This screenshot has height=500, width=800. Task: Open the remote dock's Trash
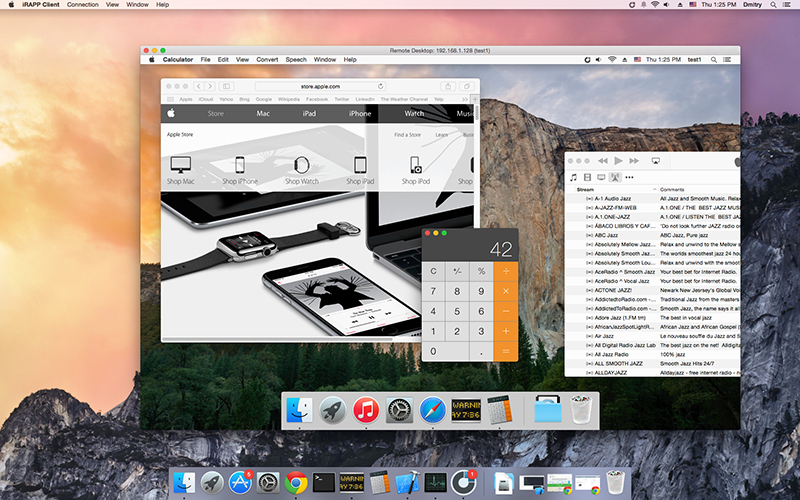click(581, 410)
